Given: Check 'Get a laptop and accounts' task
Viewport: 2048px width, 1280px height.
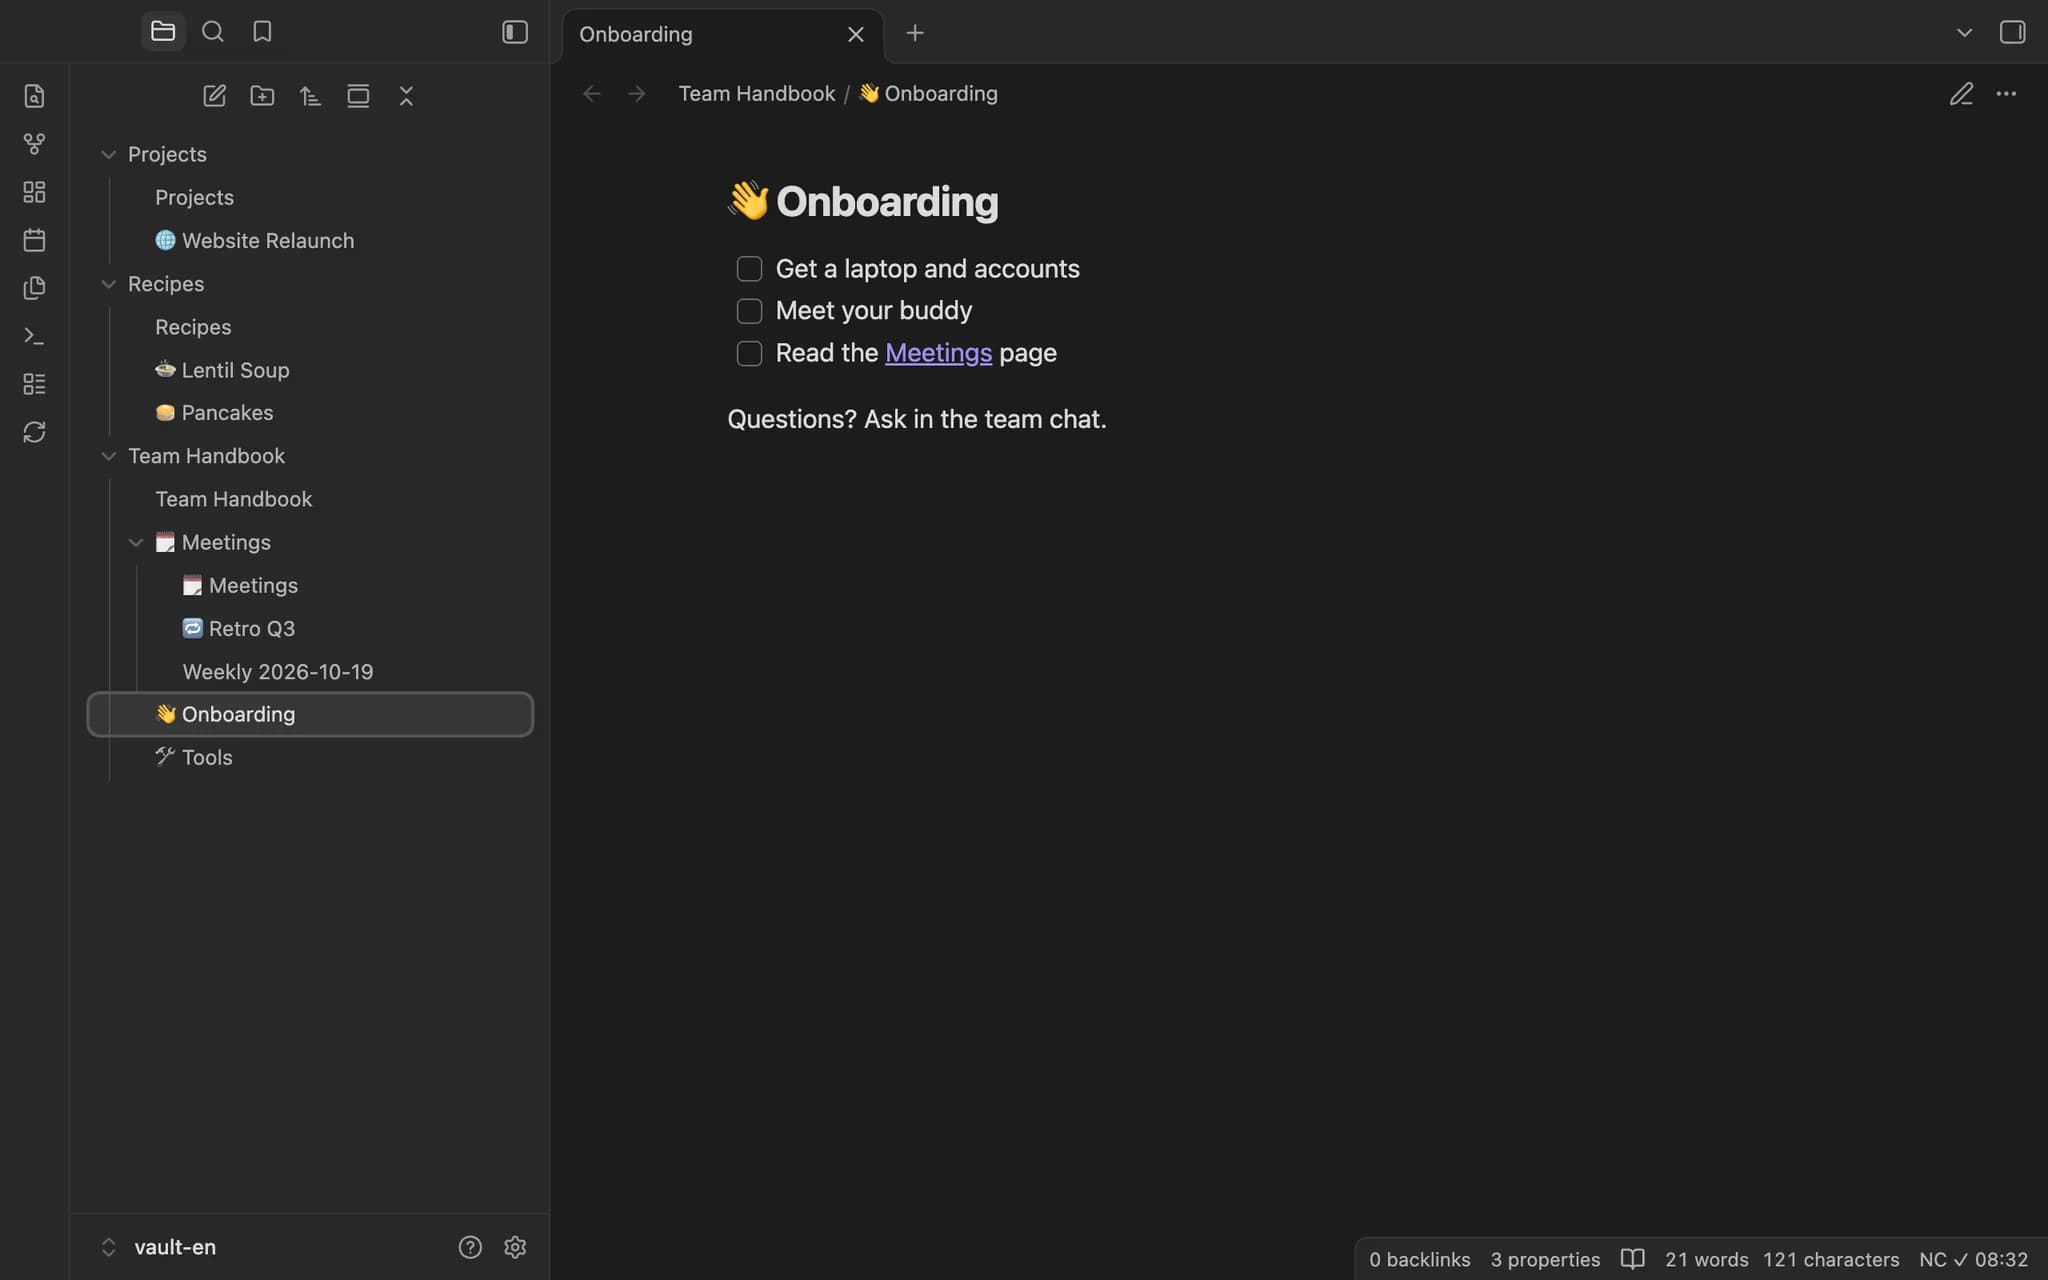Looking at the screenshot, I should click(749, 269).
